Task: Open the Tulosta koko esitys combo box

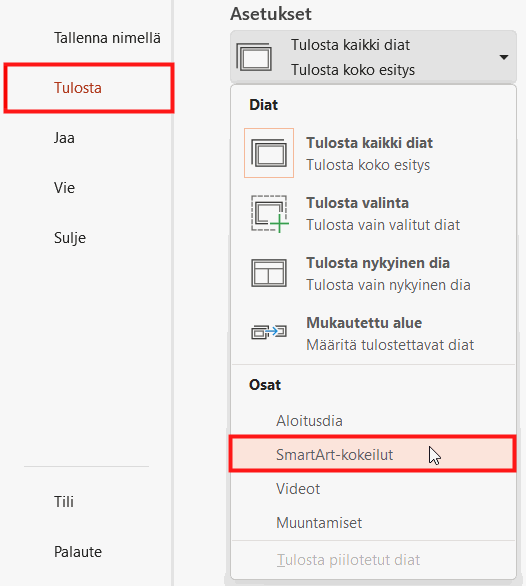Action: [x=373, y=57]
